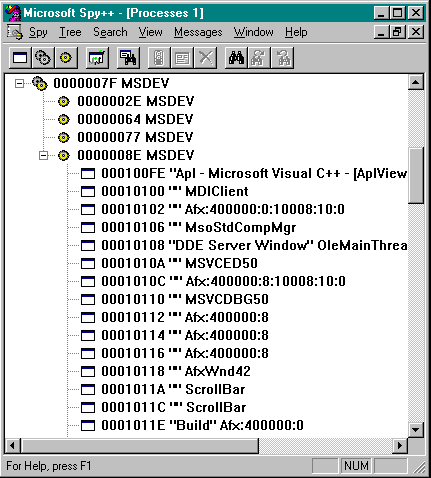Restore the inner Processes 1 child window

397,32
